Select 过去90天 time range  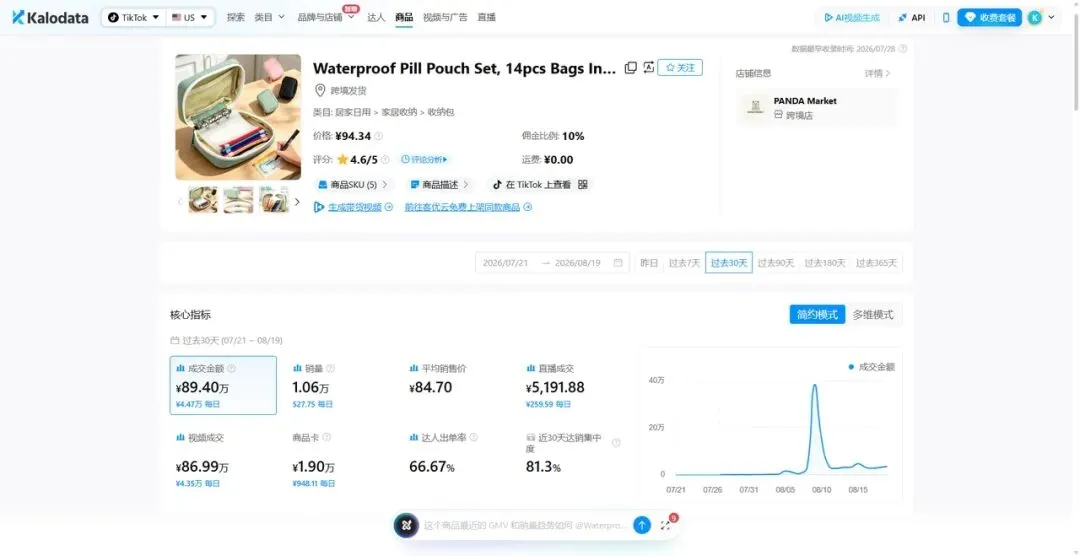tap(776, 262)
